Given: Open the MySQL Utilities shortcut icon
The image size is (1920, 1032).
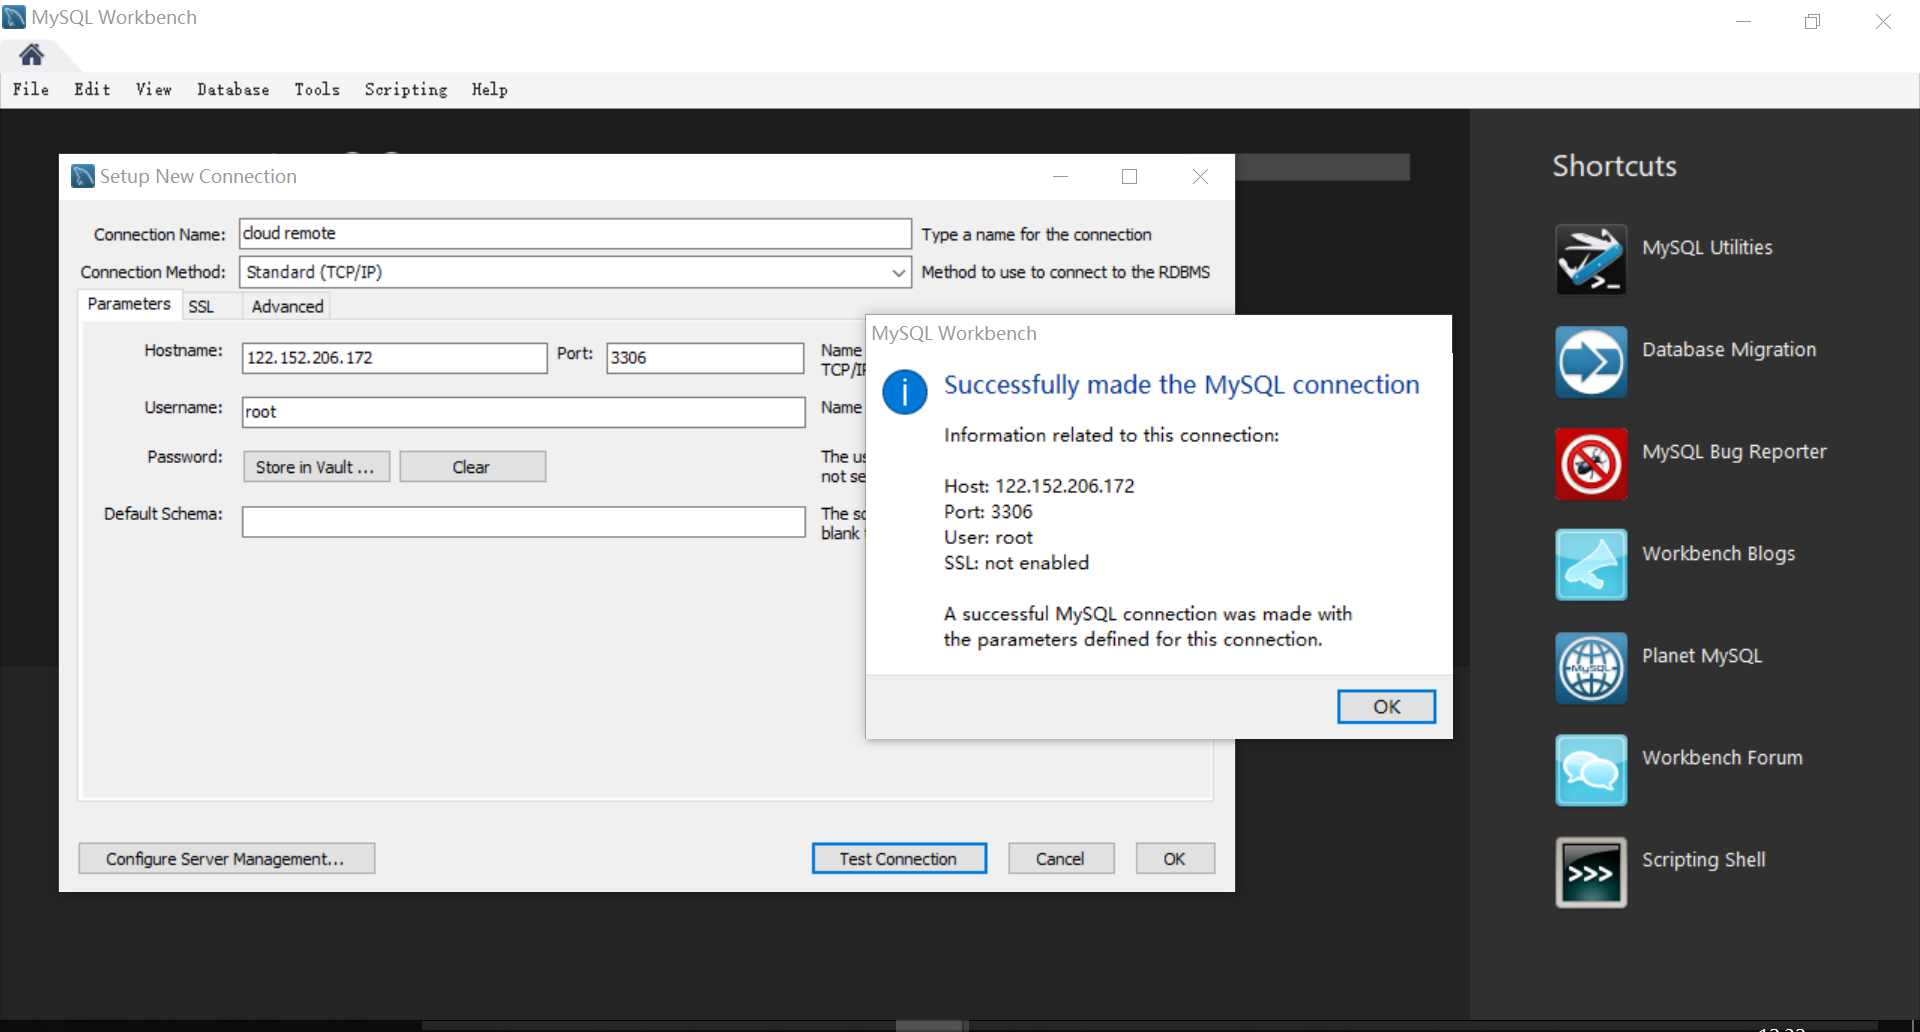Looking at the screenshot, I should tap(1590, 260).
